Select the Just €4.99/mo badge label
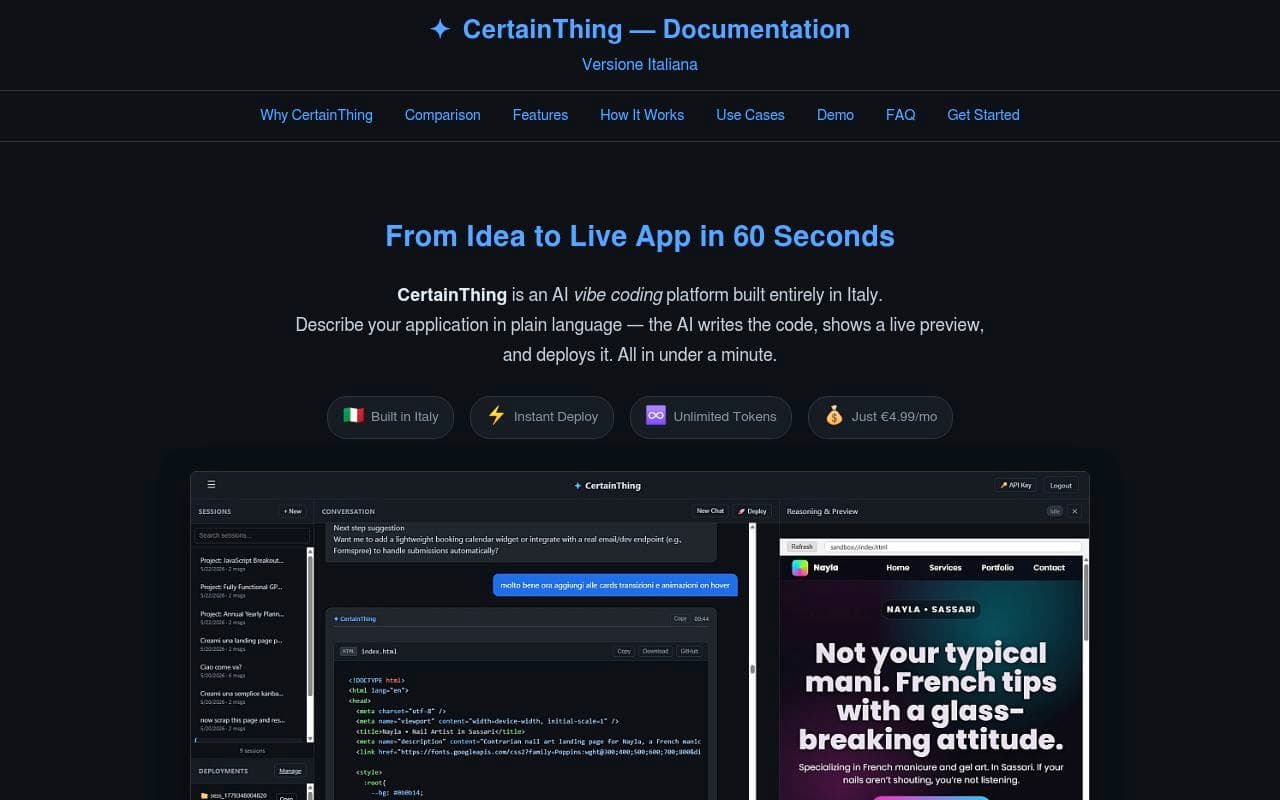Viewport: 1280px width, 800px height. coord(894,417)
